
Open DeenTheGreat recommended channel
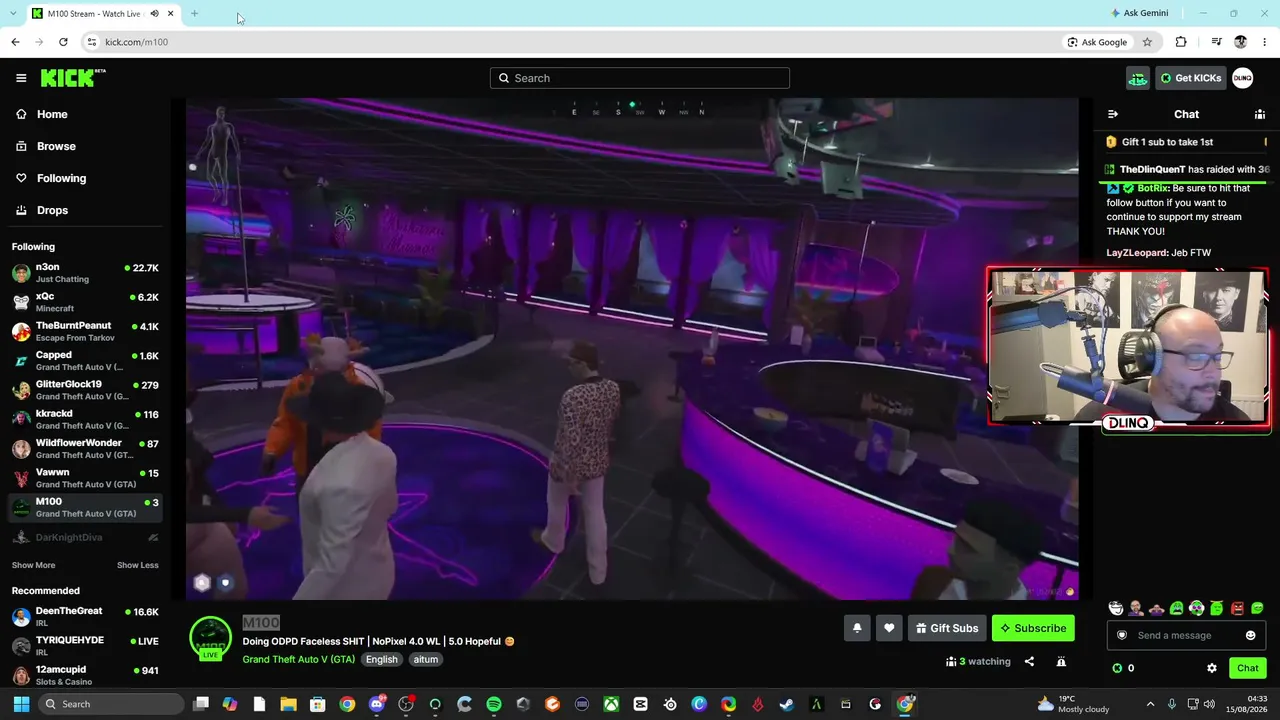click(x=85, y=616)
